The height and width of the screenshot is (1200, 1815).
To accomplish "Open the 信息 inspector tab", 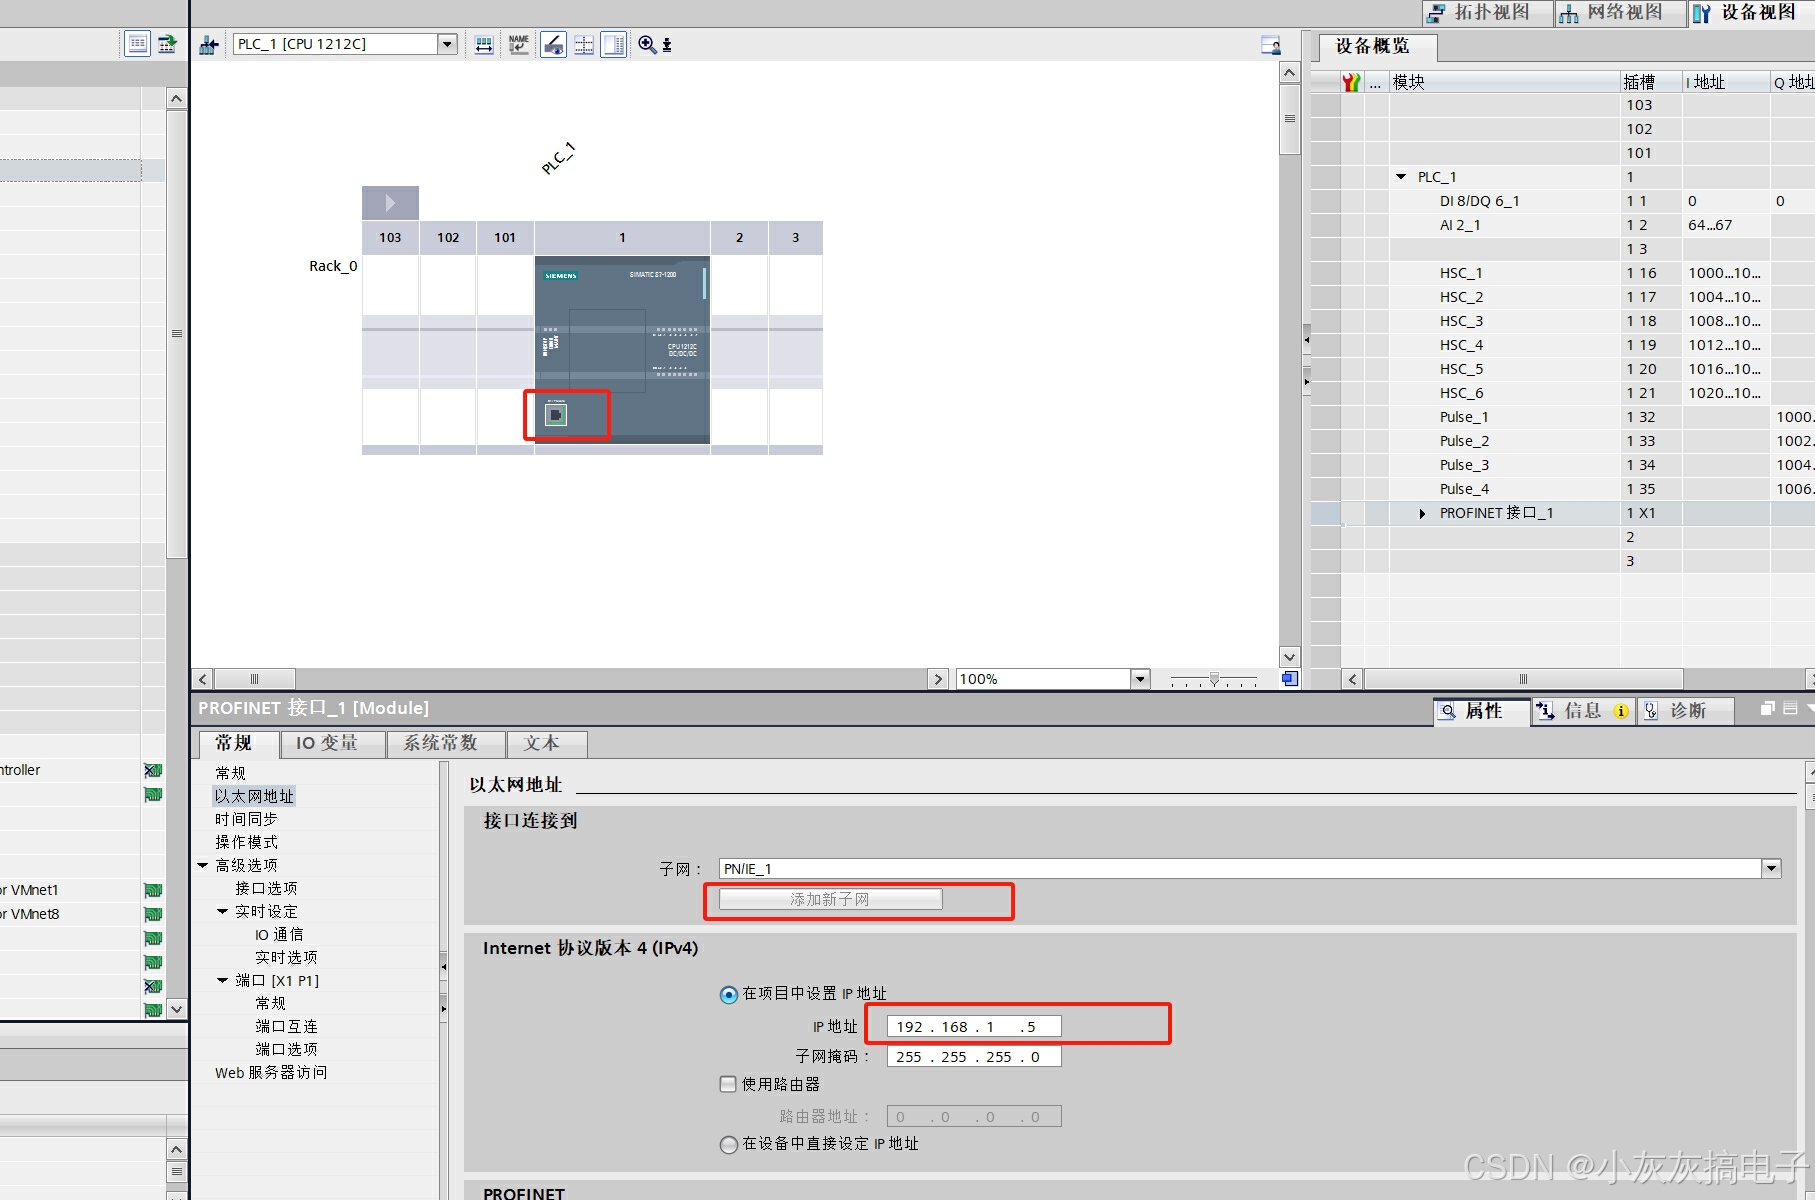I will pos(1584,711).
